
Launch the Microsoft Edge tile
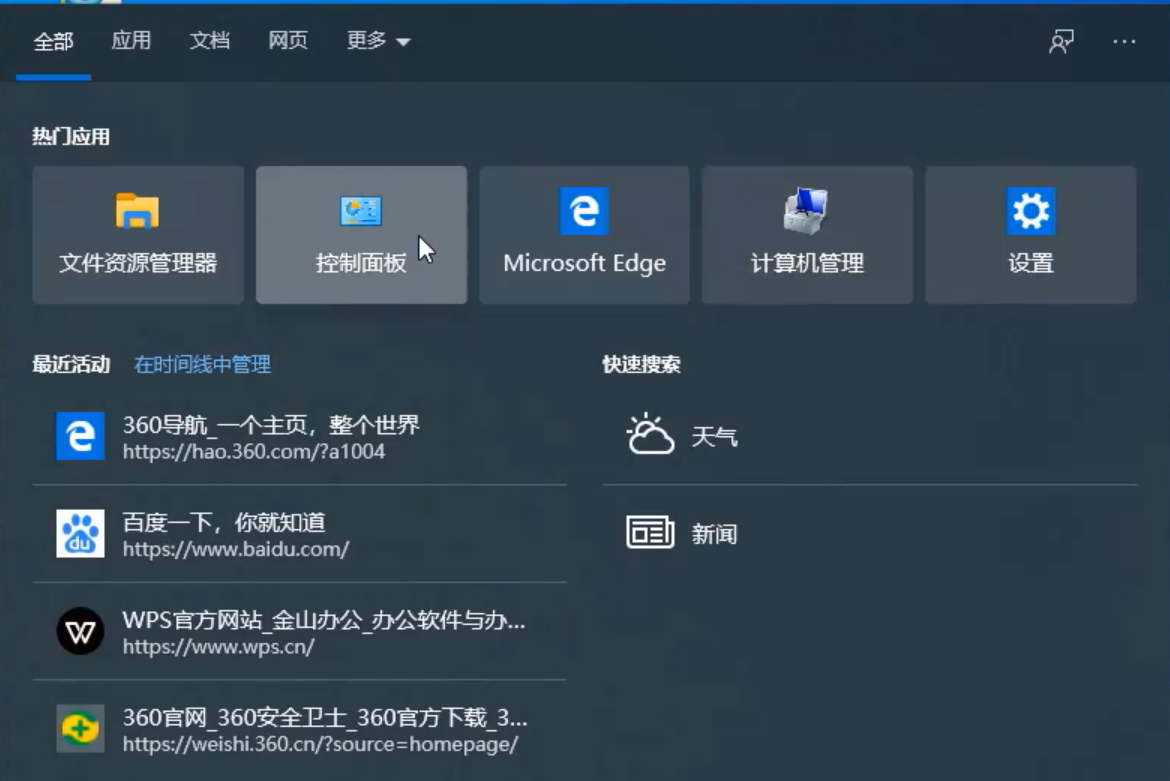coord(584,235)
